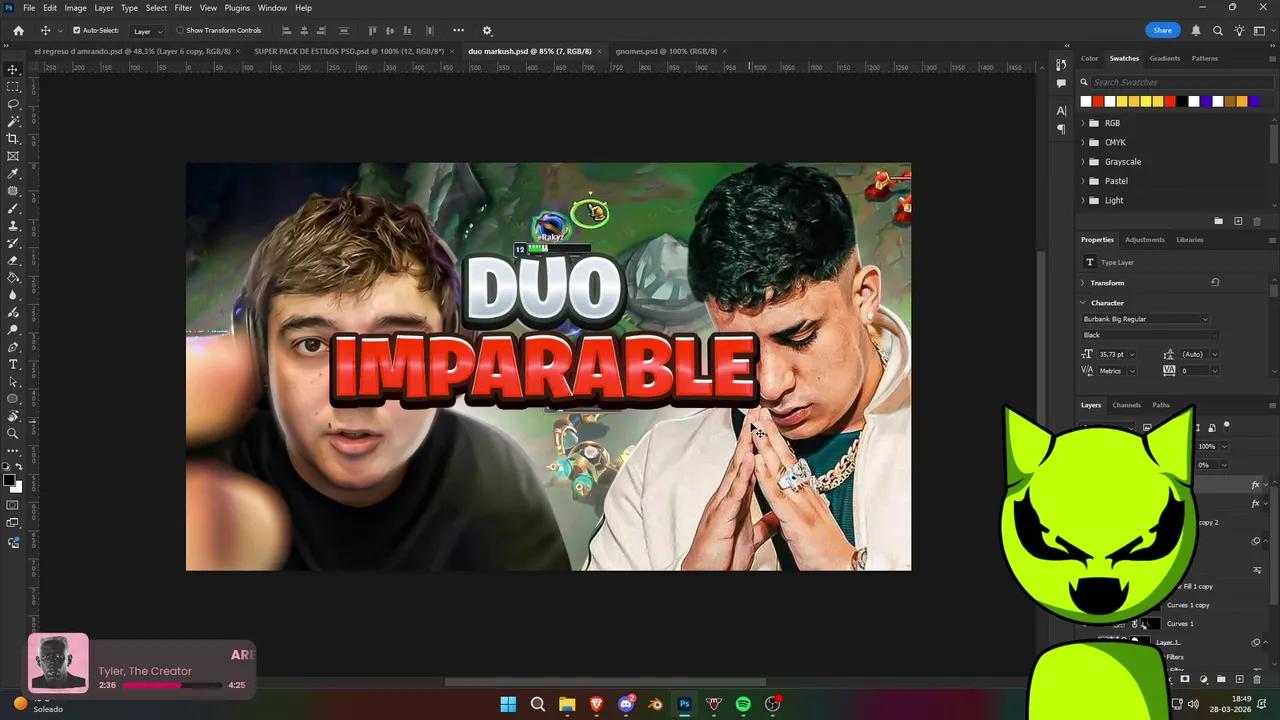Screen dimensions: 1280x720
Task: Expand the Transform section in Properties
Action: 1083,283
